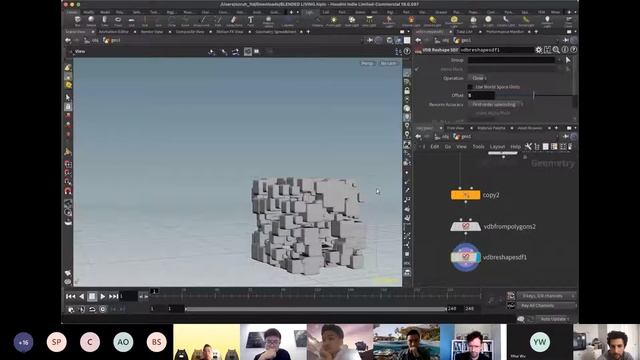Toggle the pin icon in network editor path bar

click(566, 137)
